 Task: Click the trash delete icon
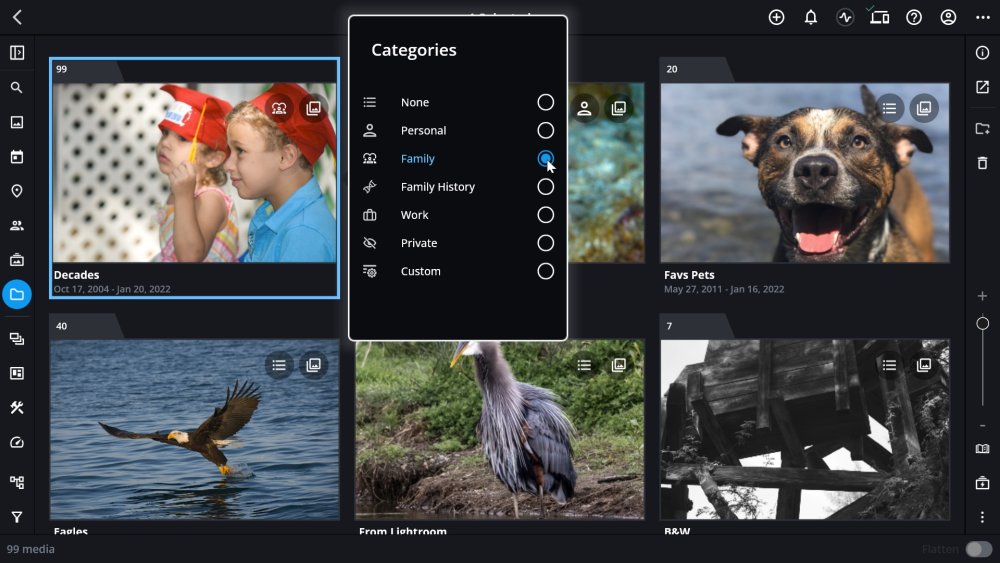click(982, 163)
